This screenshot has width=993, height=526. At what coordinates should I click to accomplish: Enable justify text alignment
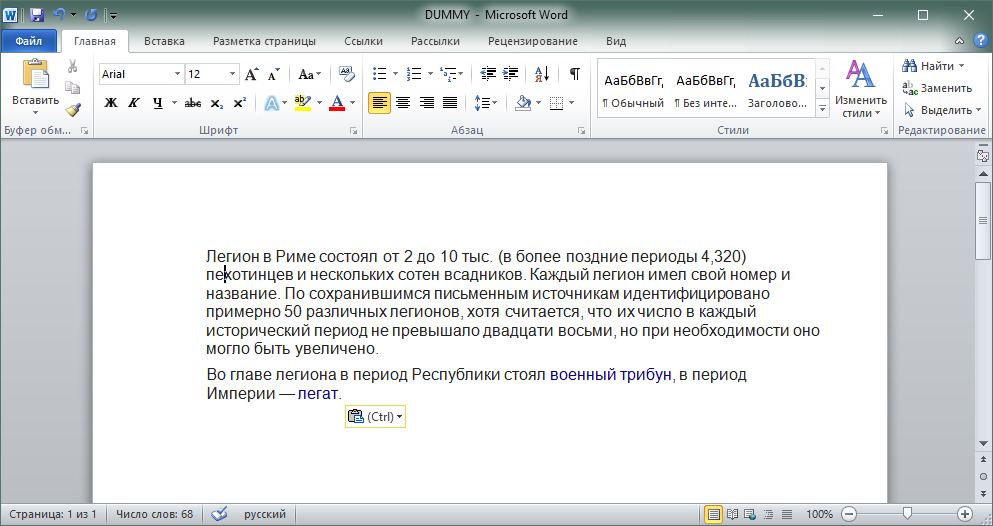click(x=450, y=103)
